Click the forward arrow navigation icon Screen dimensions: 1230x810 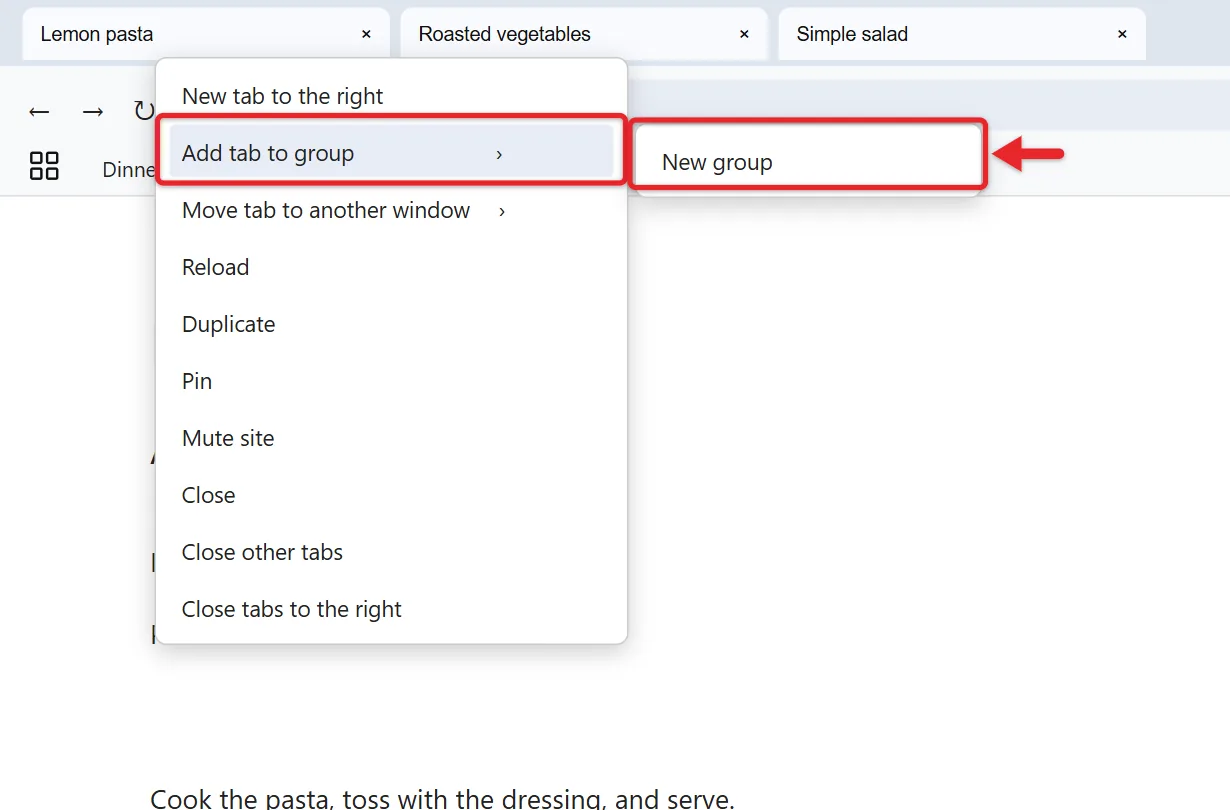[93, 112]
